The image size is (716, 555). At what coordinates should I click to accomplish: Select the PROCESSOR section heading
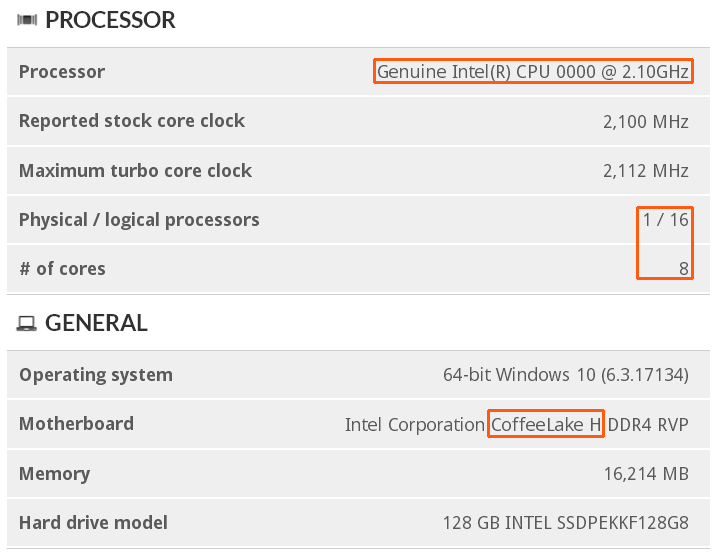click(x=110, y=20)
